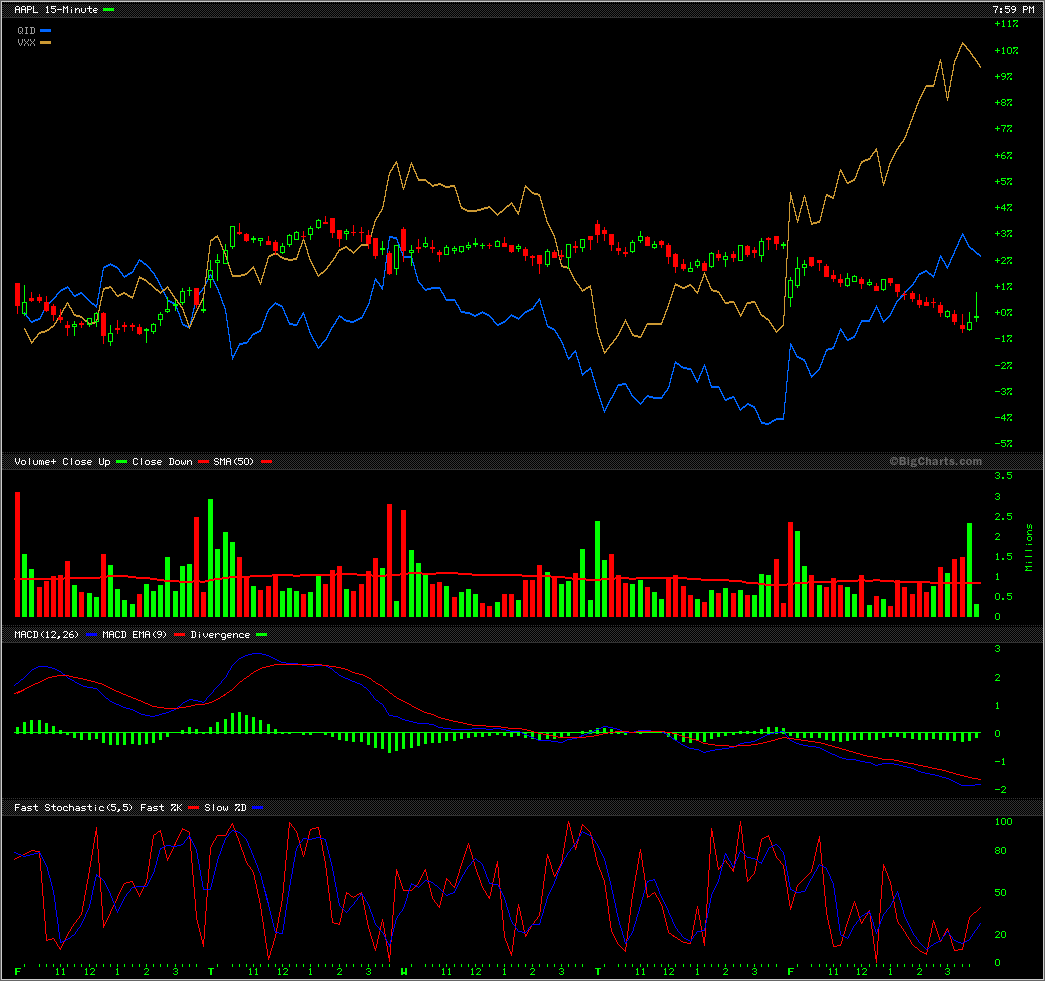Click the Close Down legend label
This screenshot has width=1045, height=981.
[162, 461]
